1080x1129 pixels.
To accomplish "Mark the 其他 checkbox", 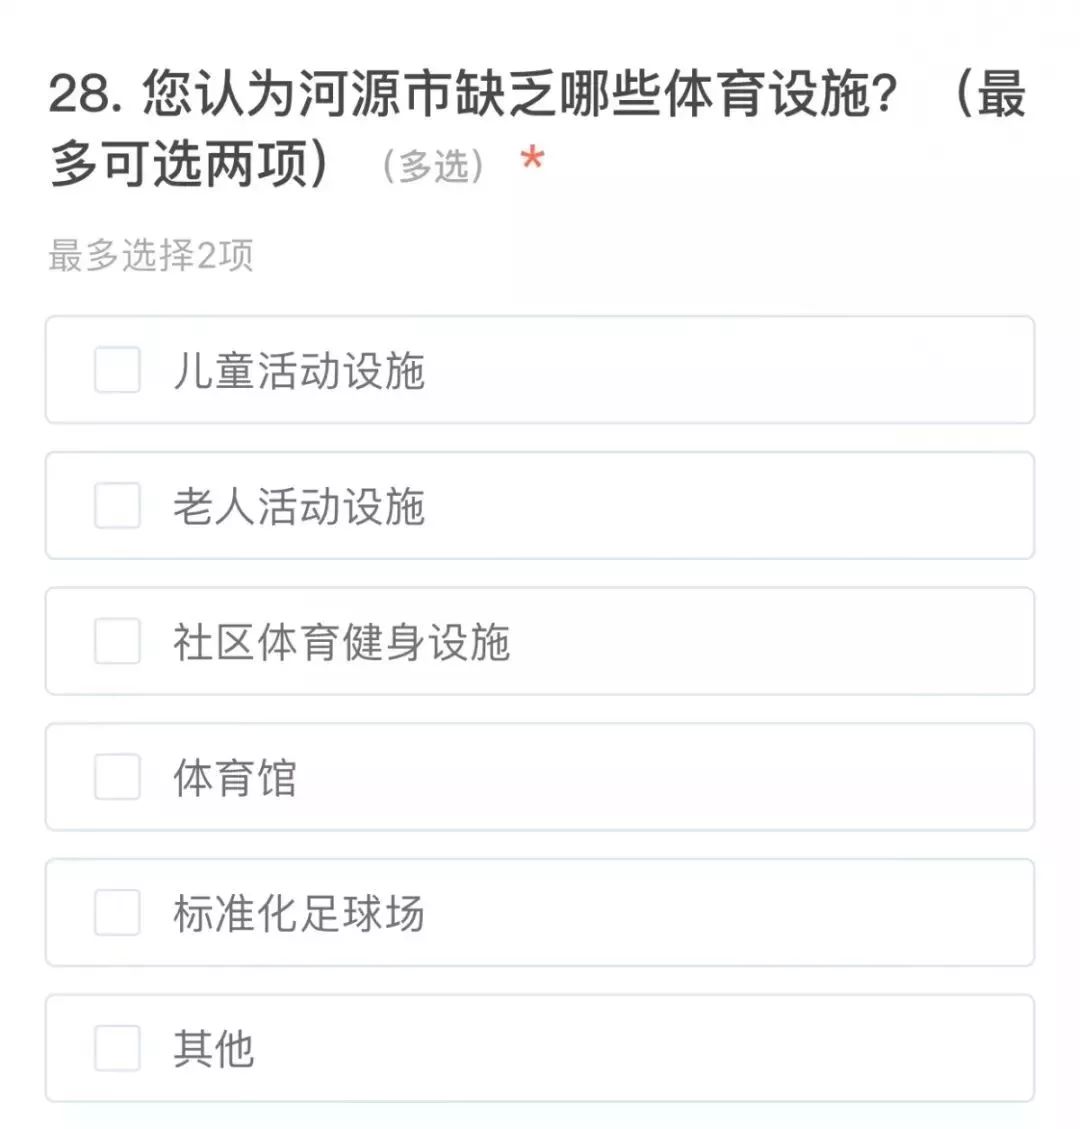I will 117,1048.
